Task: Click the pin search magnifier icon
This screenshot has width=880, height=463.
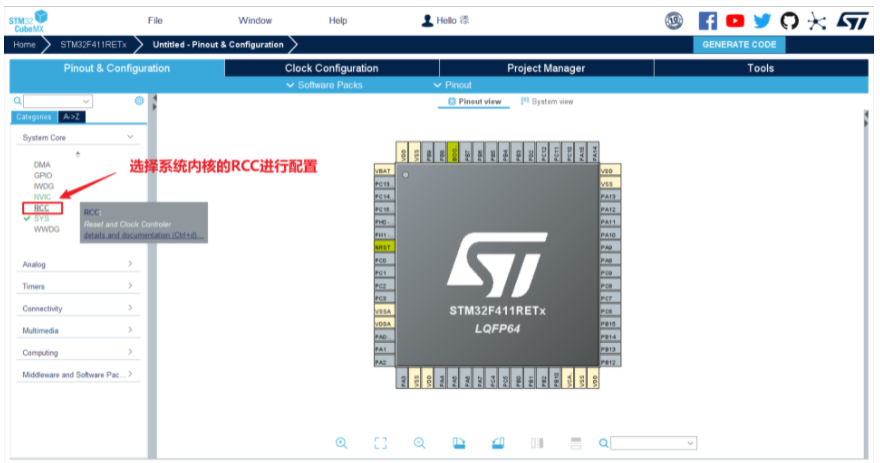Action: pos(603,443)
